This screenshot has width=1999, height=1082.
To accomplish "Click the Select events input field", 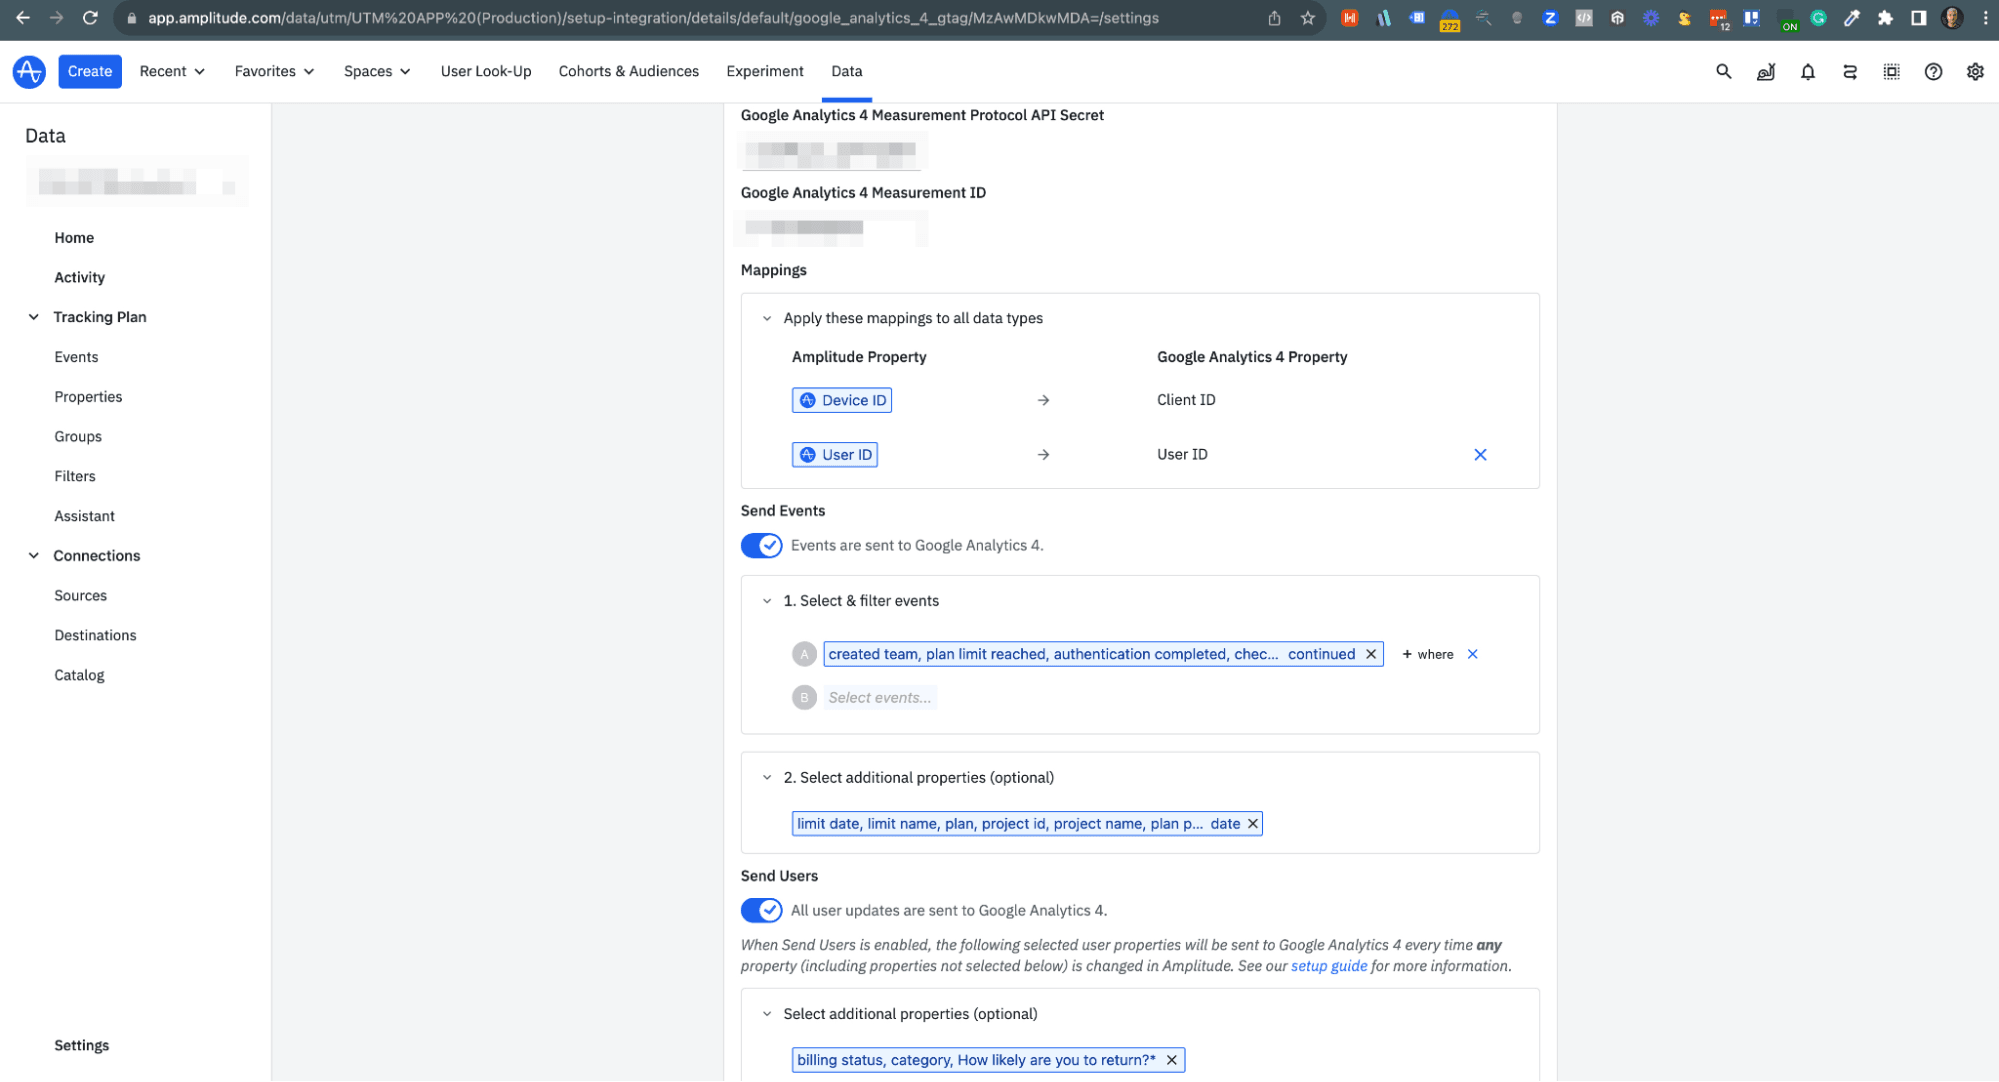I will pyautogui.click(x=879, y=698).
